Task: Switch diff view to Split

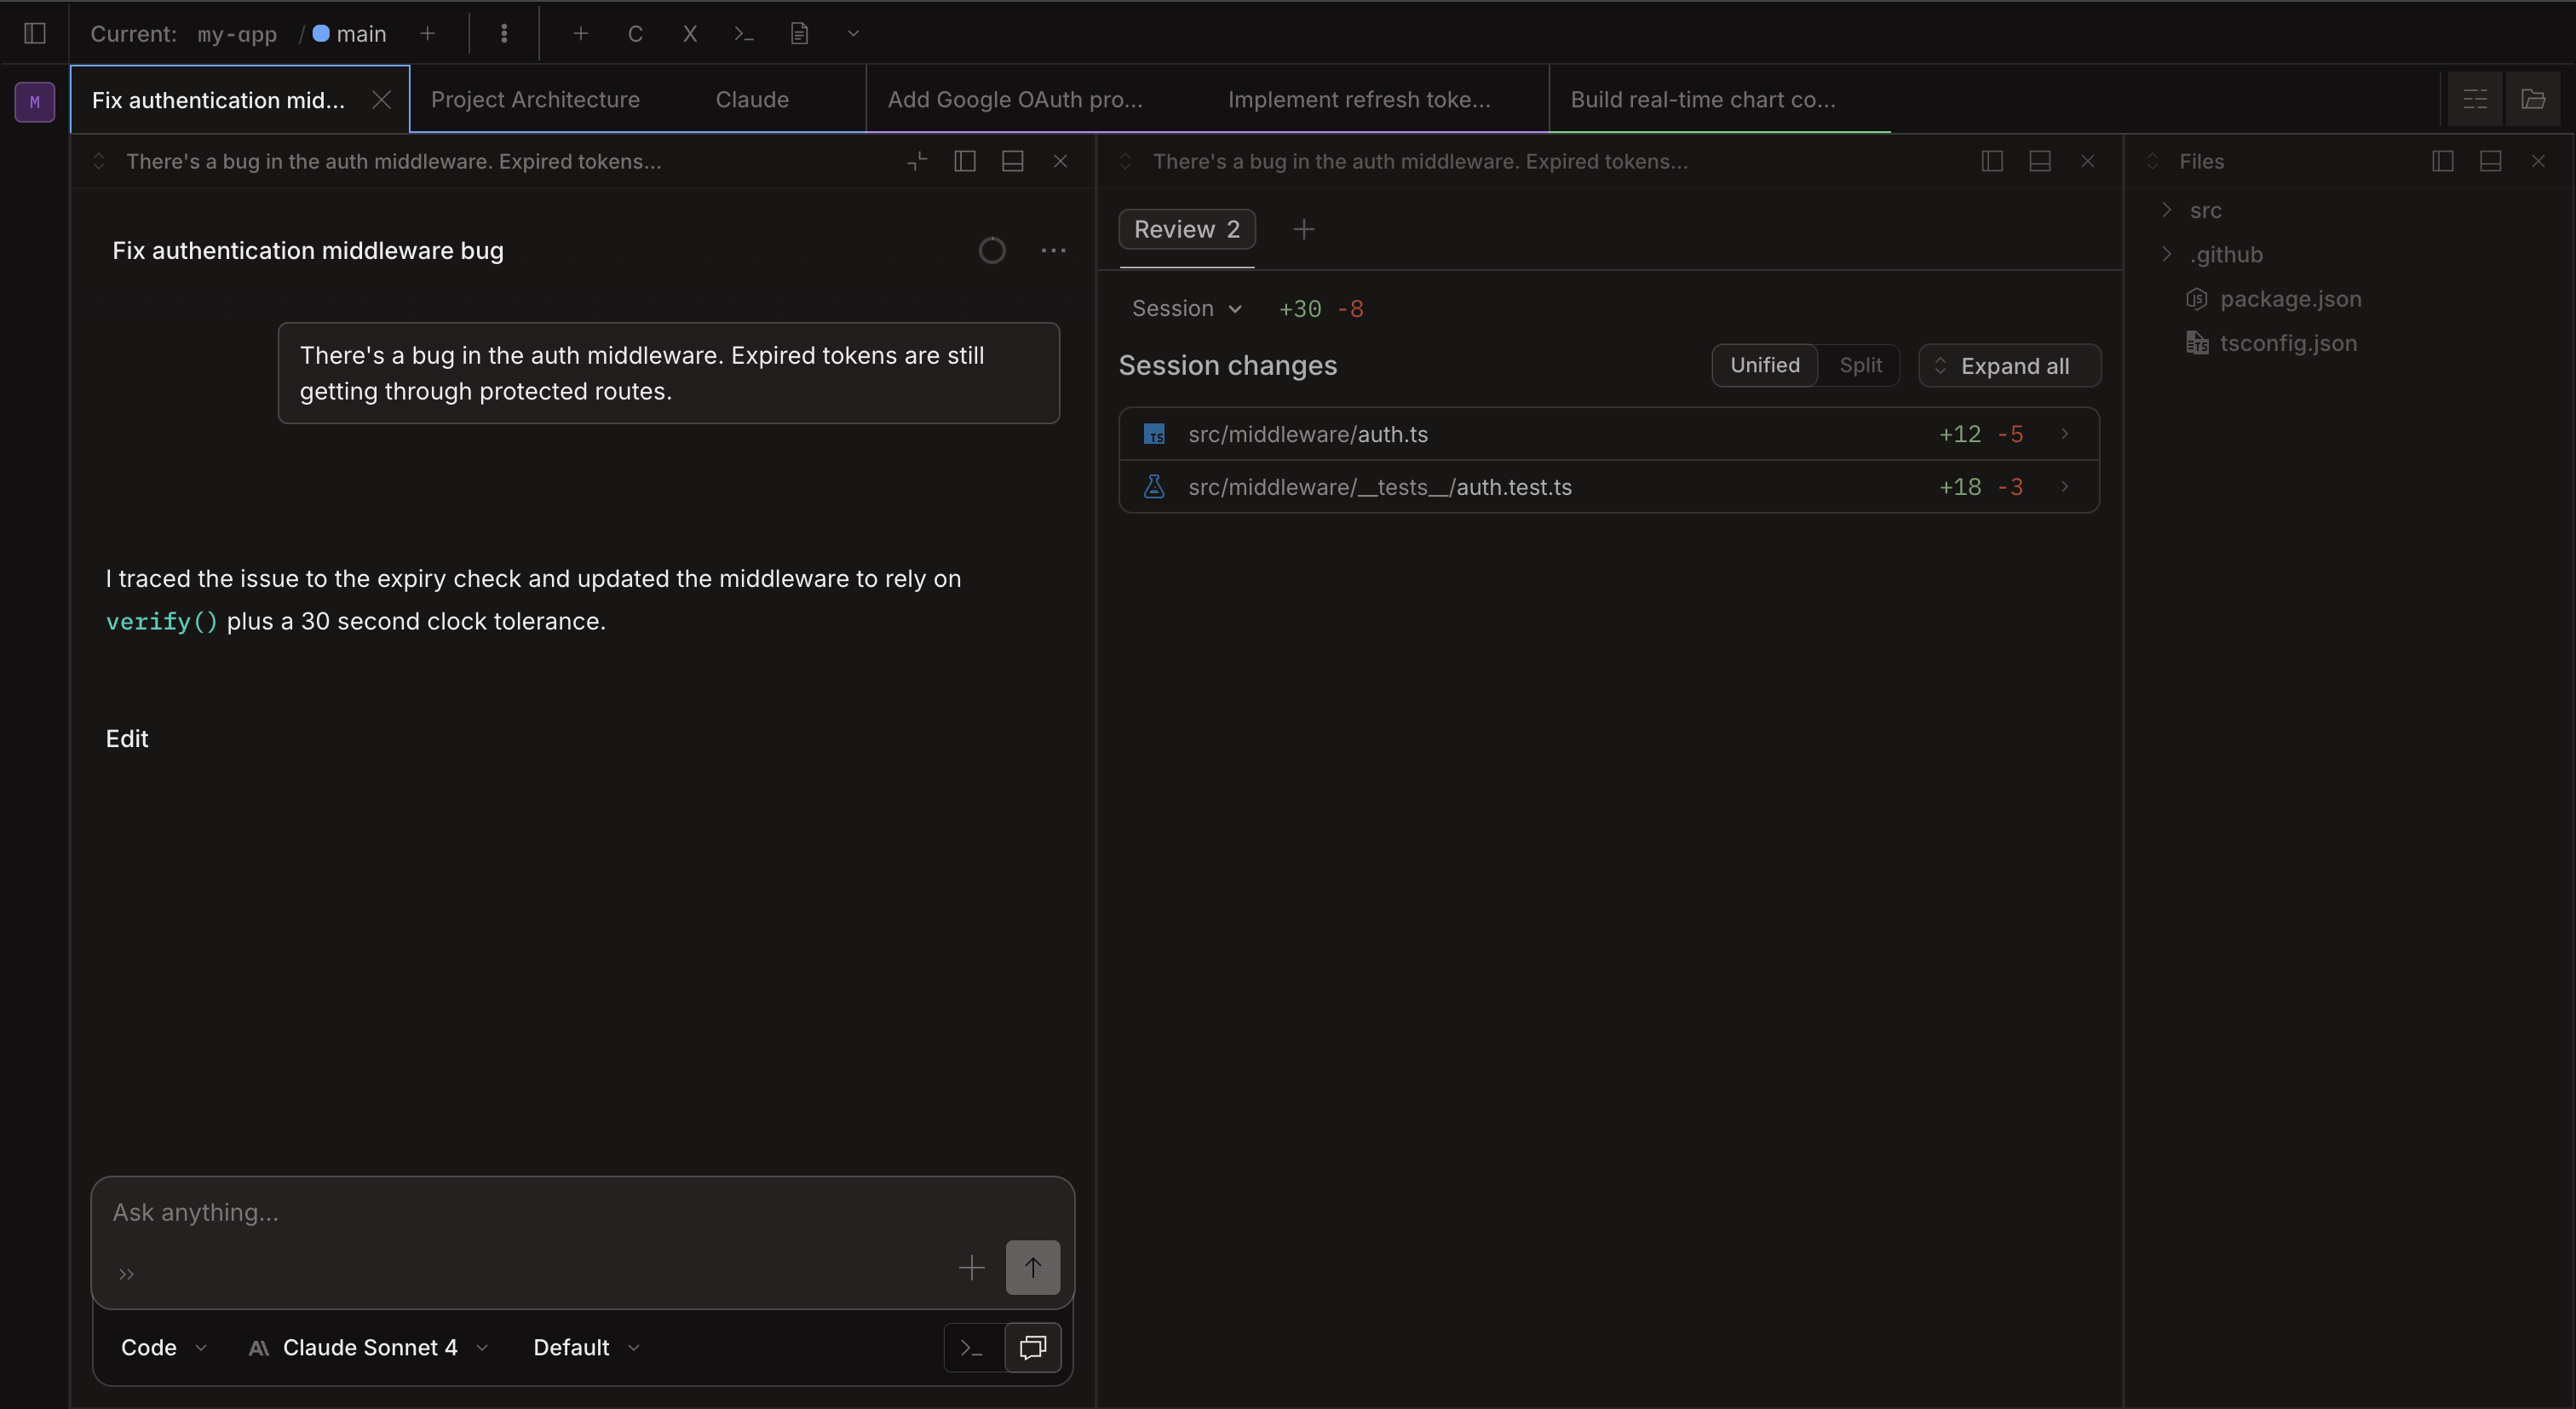Action: click(1860, 365)
